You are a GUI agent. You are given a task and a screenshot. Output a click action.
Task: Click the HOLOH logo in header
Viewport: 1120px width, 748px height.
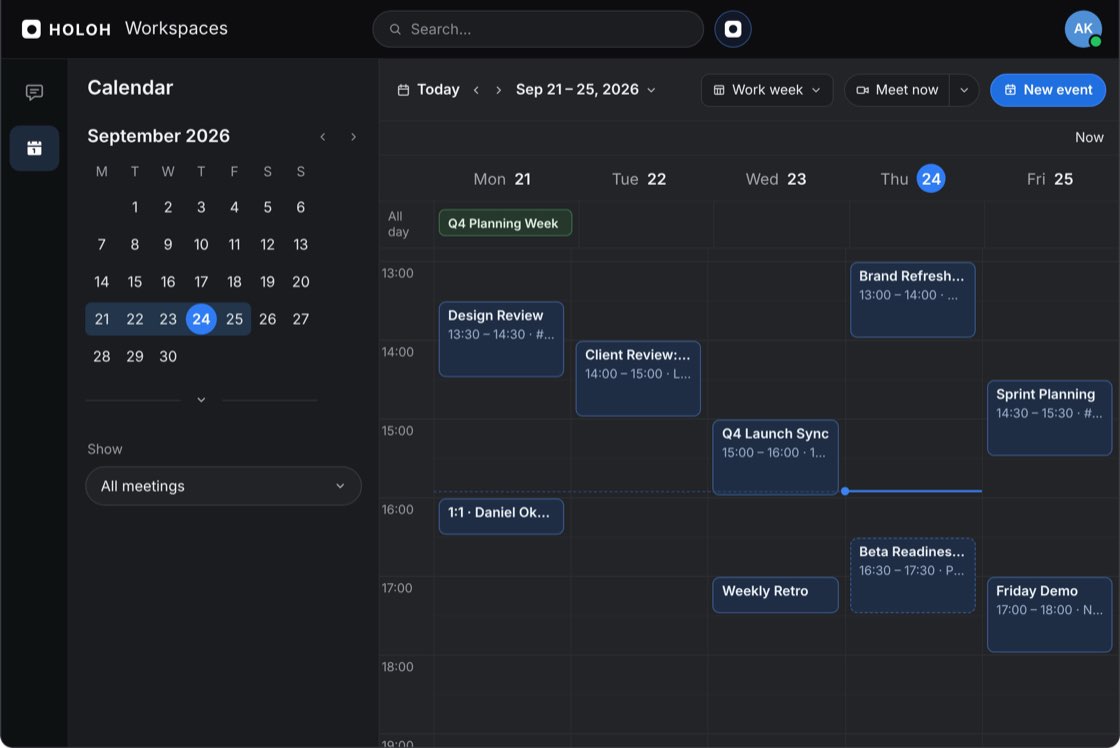66,29
